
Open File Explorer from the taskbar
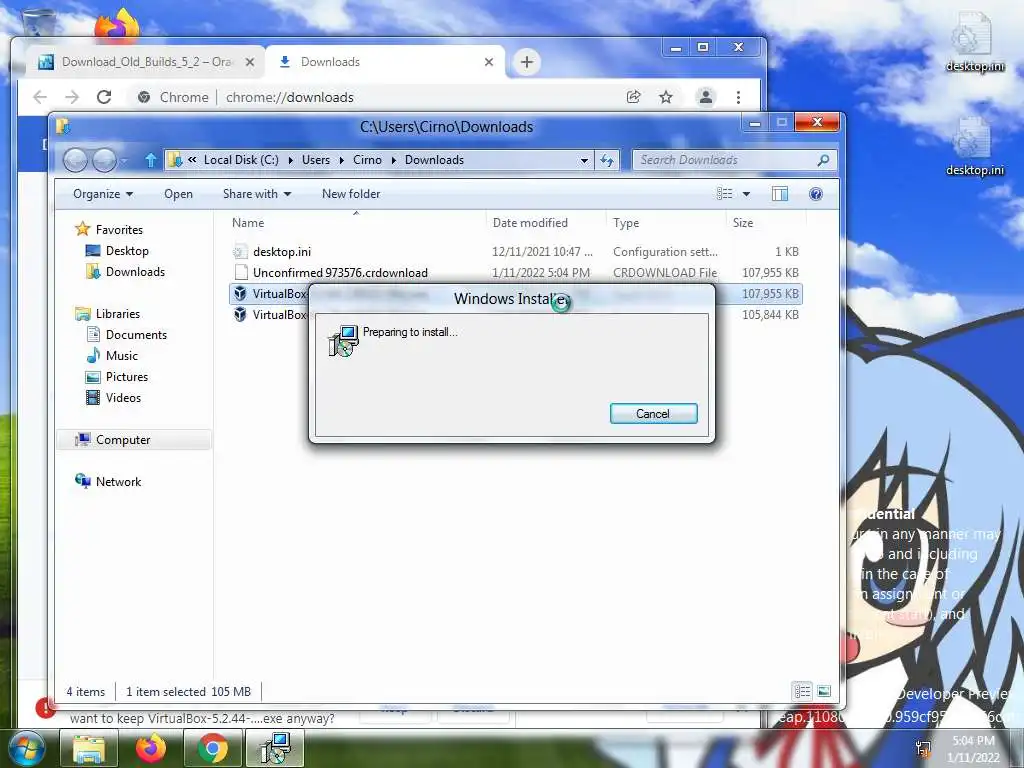tap(89, 748)
